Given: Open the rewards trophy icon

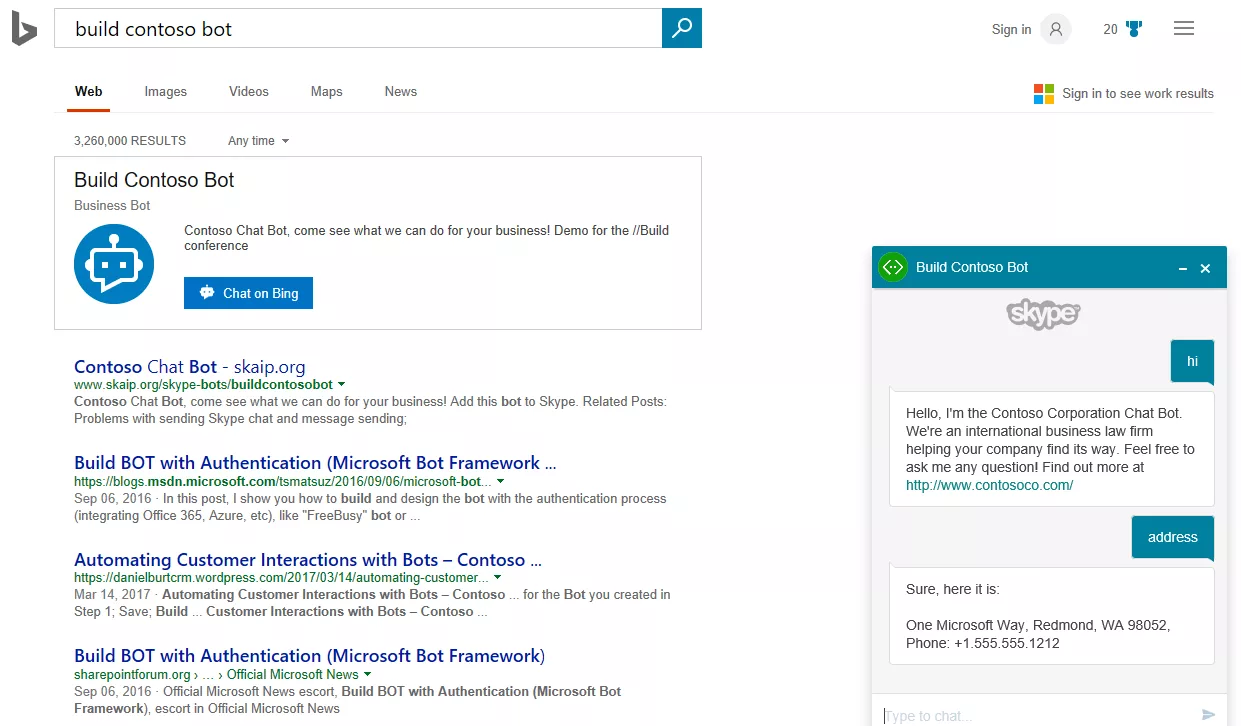Looking at the screenshot, I should coord(1134,29).
